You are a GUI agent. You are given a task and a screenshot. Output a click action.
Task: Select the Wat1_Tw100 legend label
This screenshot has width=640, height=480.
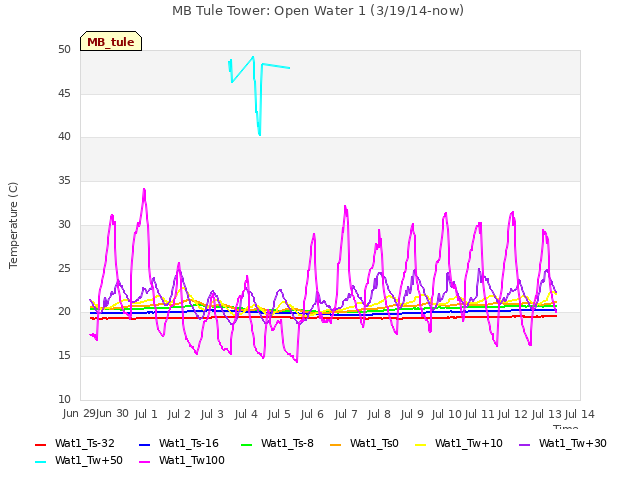click(192, 461)
